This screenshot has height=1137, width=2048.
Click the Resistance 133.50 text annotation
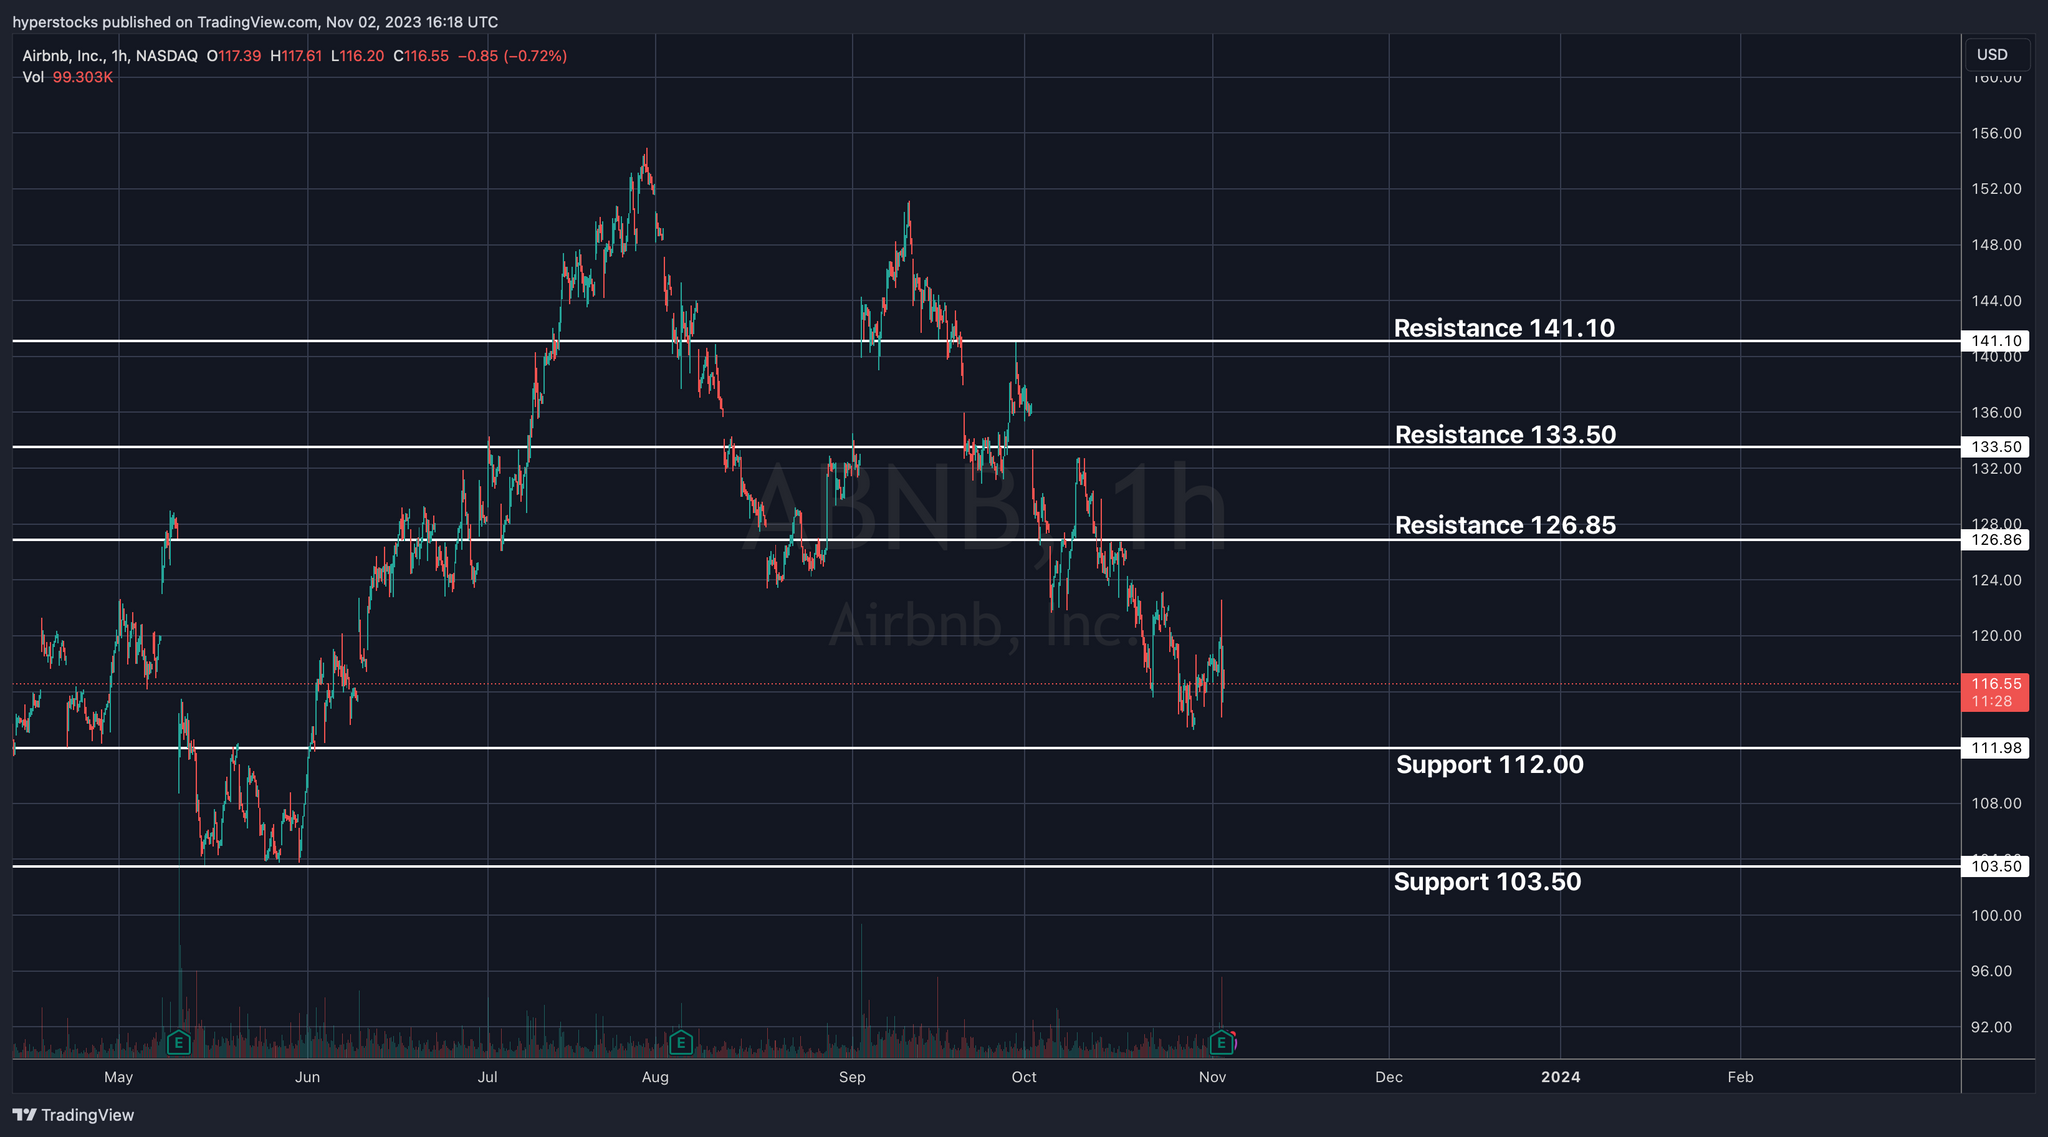tap(1504, 435)
